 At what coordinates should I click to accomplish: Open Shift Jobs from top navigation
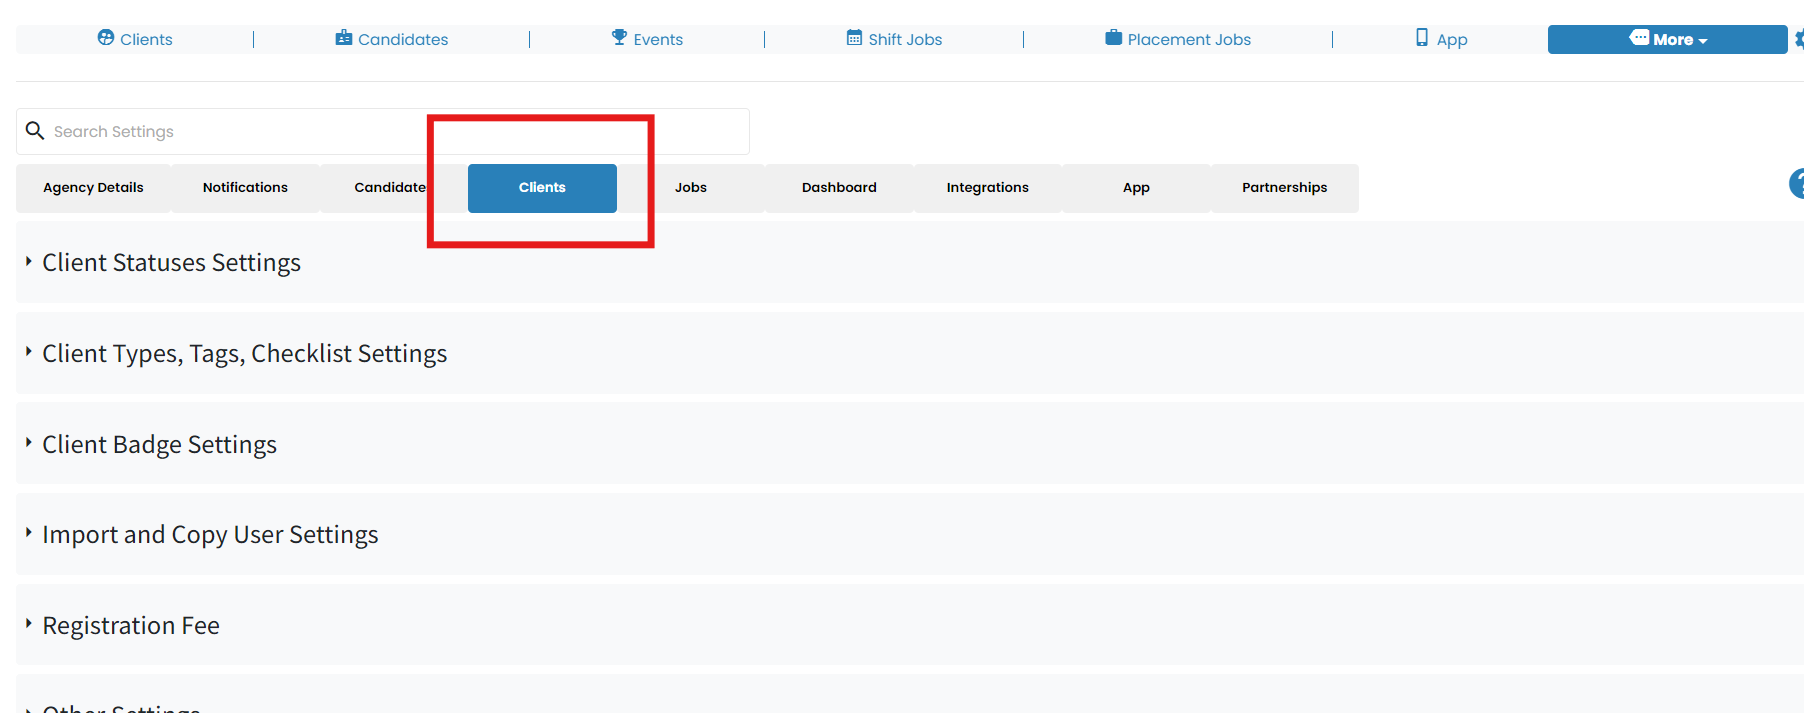coord(894,39)
